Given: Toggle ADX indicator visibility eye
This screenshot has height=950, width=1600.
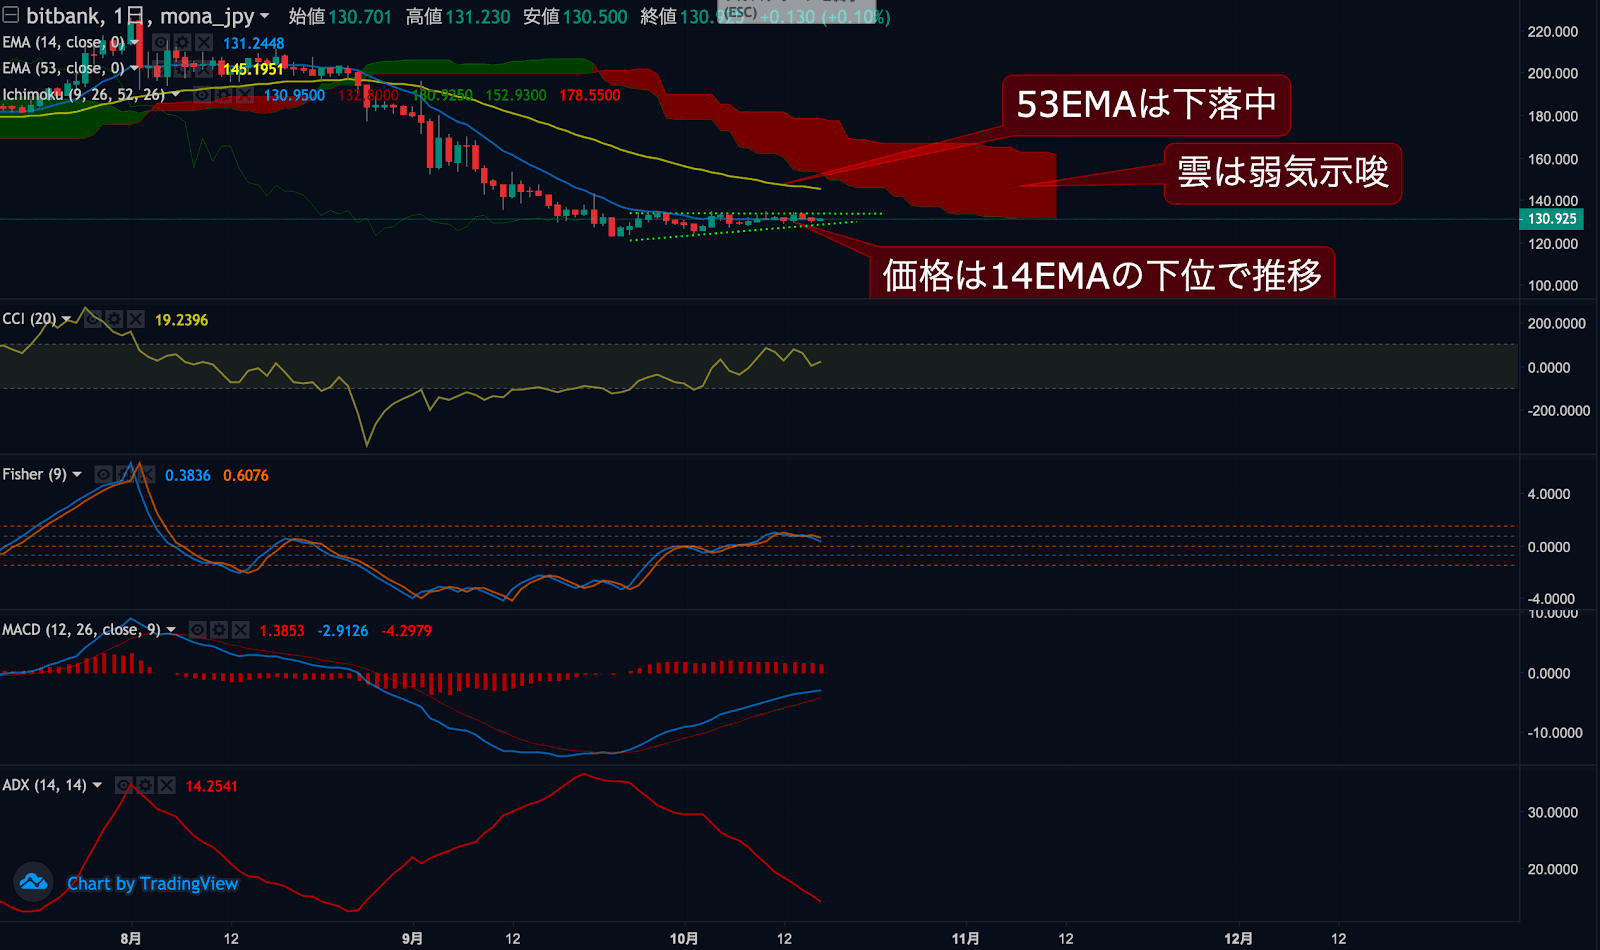Looking at the screenshot, I should 123,786.
